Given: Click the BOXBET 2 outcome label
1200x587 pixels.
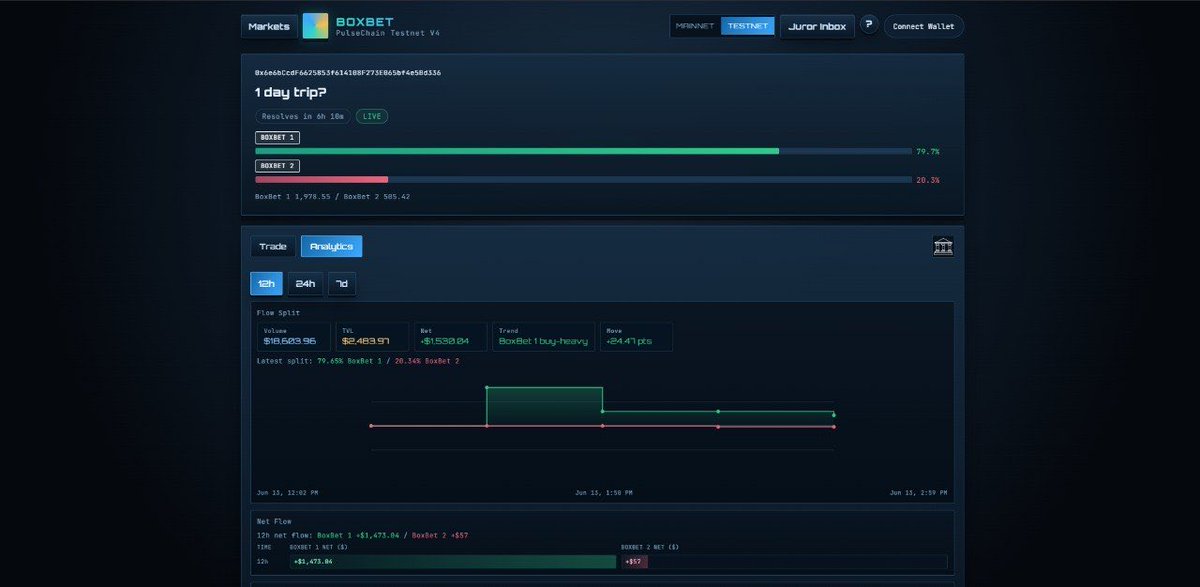Looking at the screenshot, I should [277, 166].
